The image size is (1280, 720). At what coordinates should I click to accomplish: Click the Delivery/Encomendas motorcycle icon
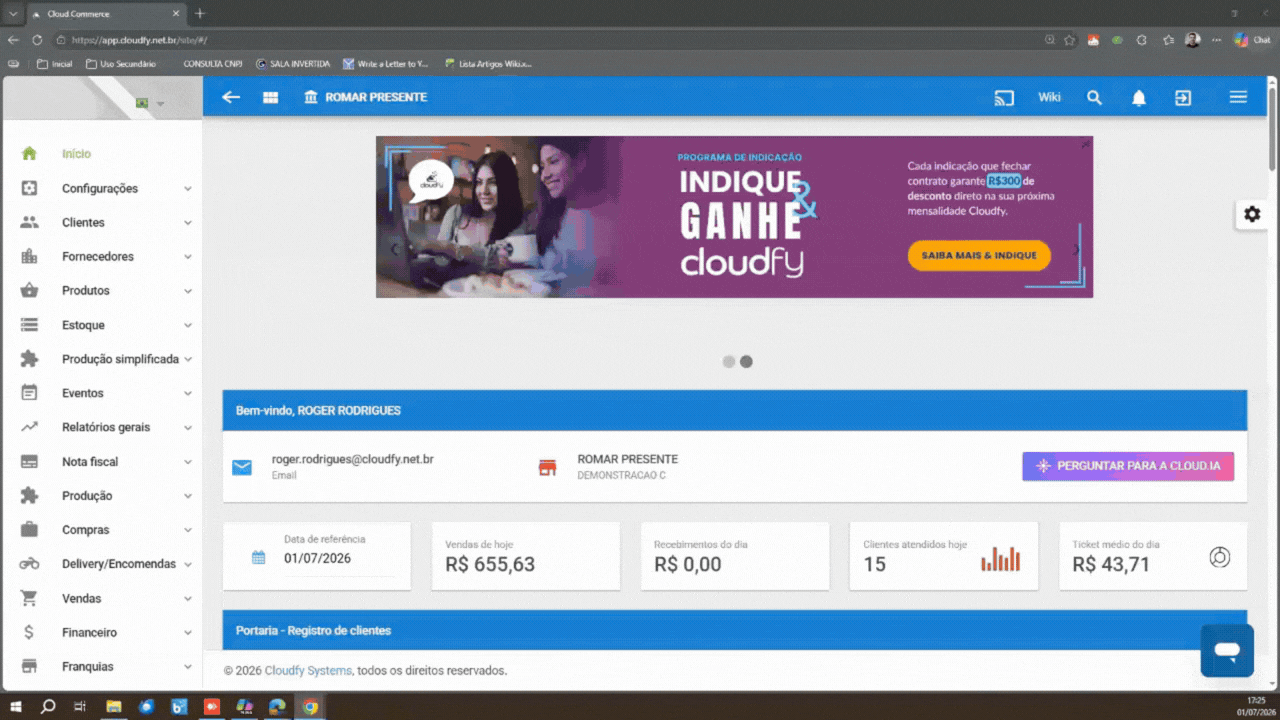coord(29,563)
